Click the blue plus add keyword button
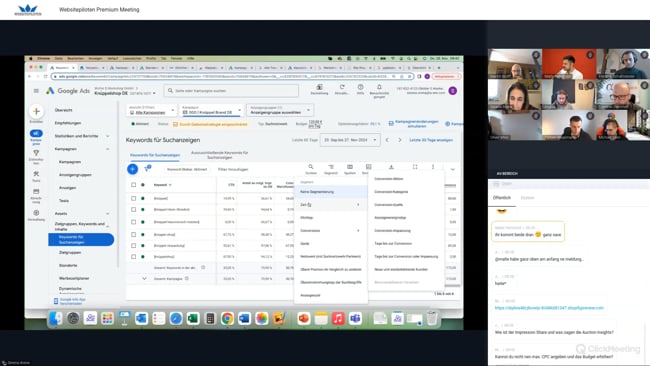Screen dimensions: 650x366 (133, 169)
